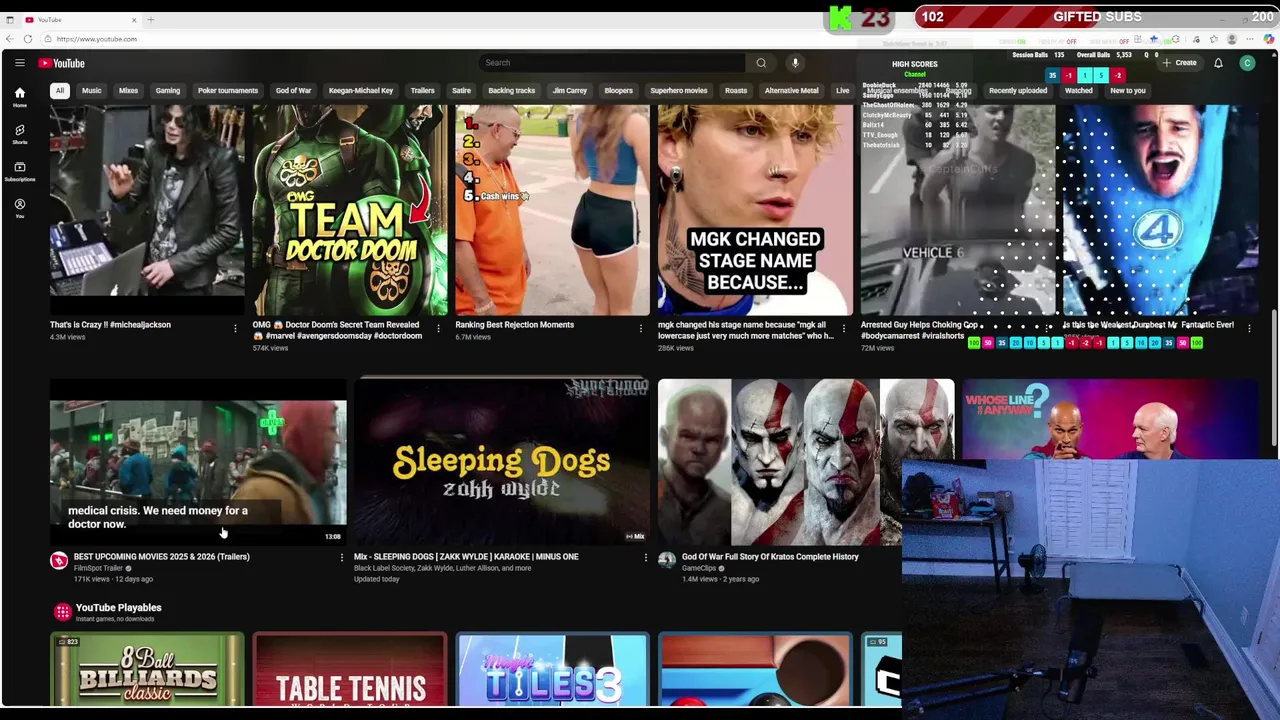The image size is (1280, 720).
Task: Click the YouTube search field
Action: [x=612, y=63]
